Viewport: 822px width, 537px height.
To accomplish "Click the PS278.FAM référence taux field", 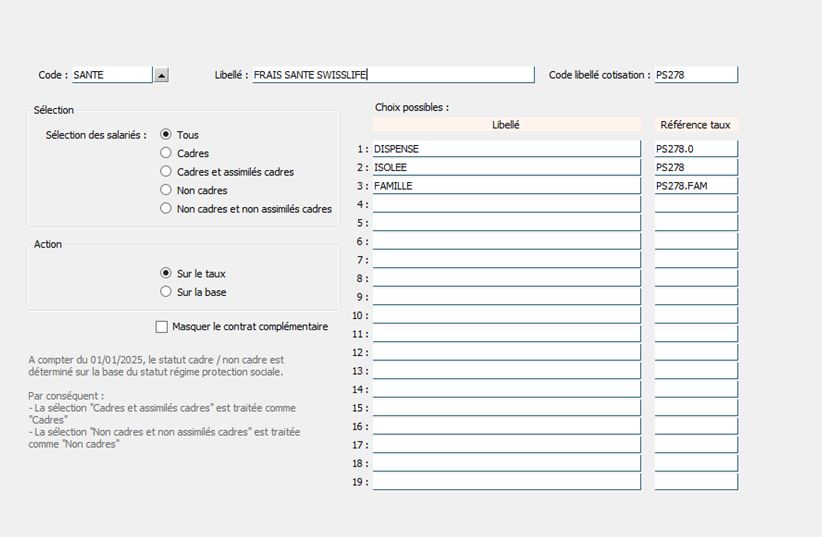I will 696,186.
